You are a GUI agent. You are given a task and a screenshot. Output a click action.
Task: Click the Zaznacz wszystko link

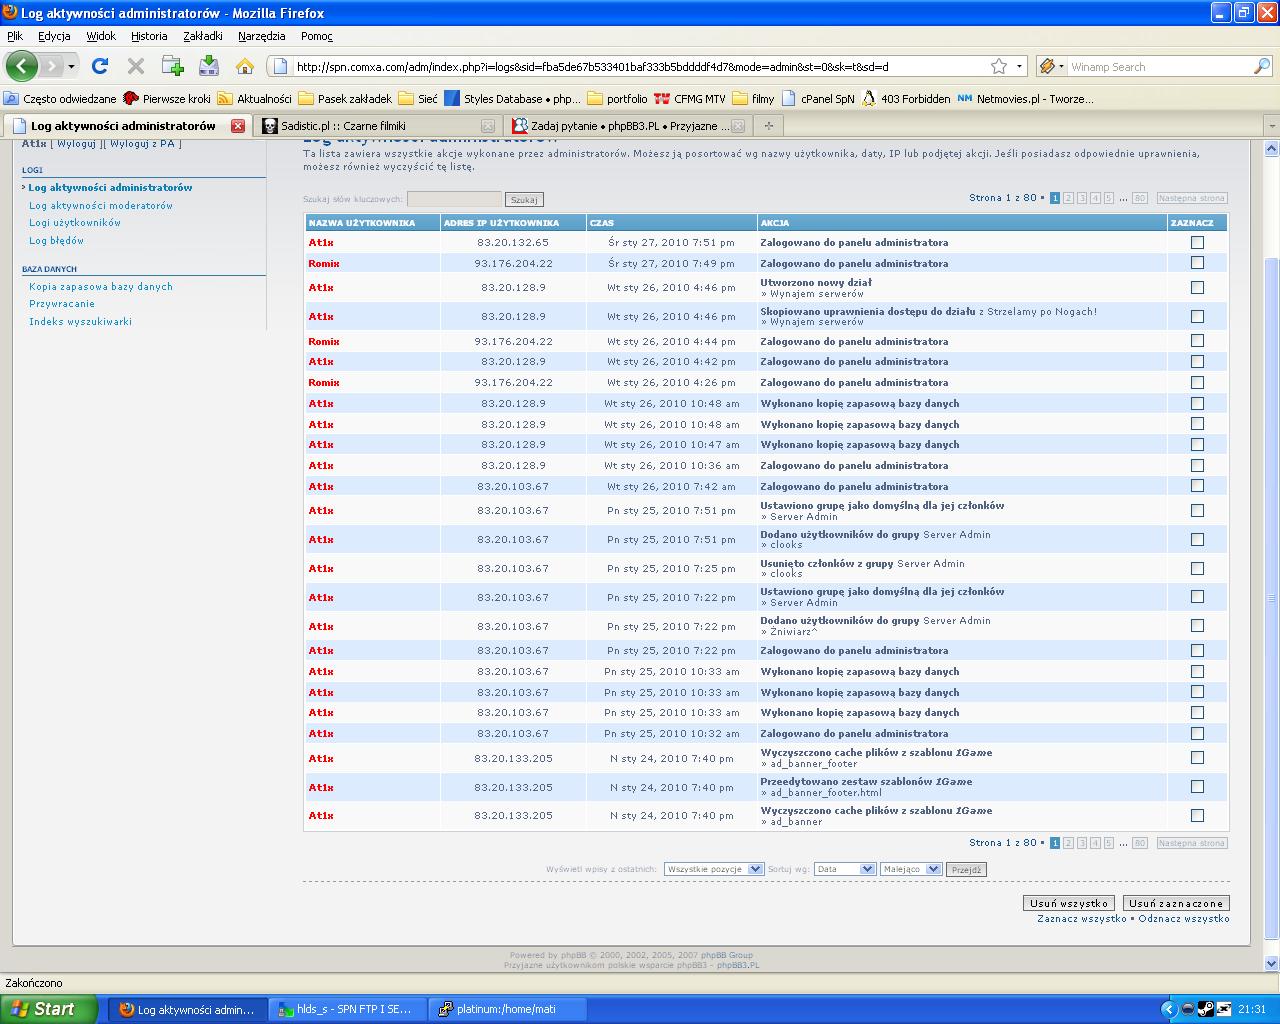(1082, 918)
